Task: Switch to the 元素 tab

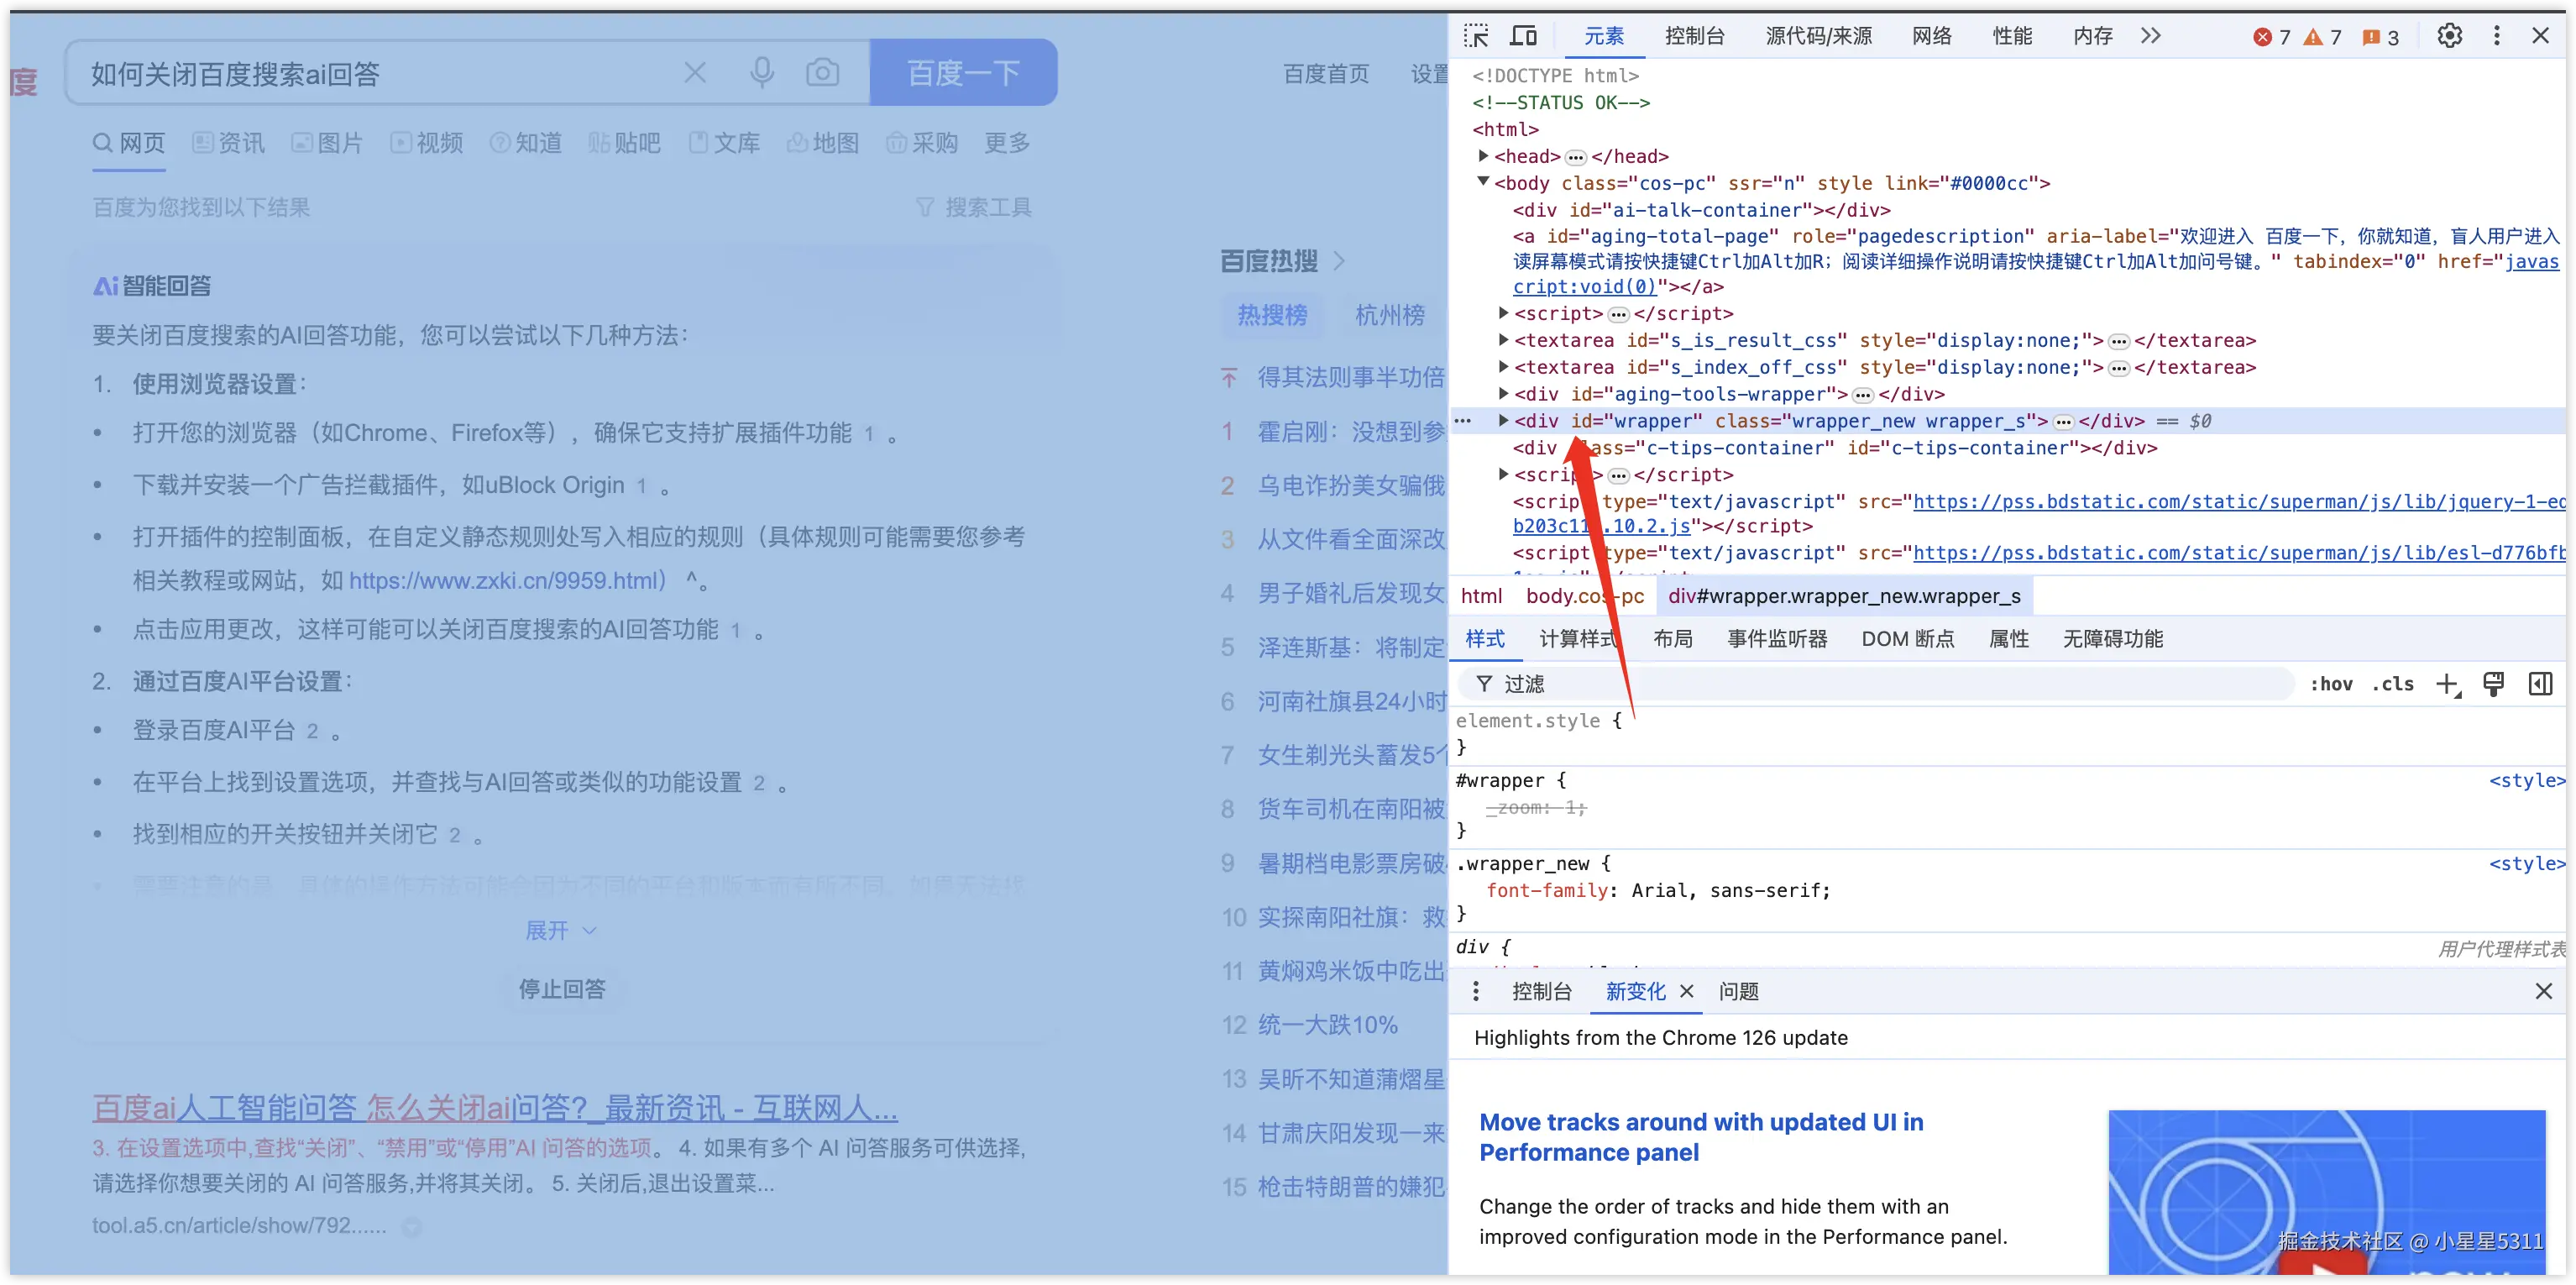Action: tap(1604, 36)
